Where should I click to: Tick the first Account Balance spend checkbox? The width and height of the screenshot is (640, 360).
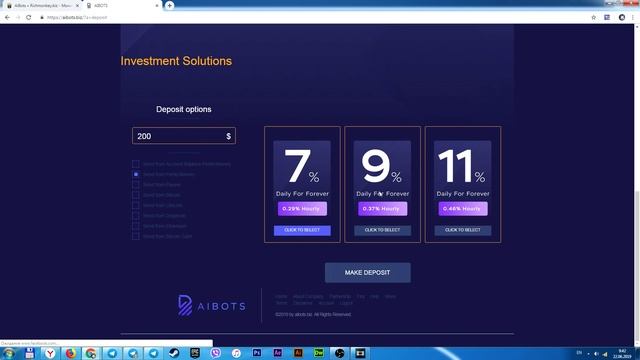pyautogui.click(x=136, y=164)
